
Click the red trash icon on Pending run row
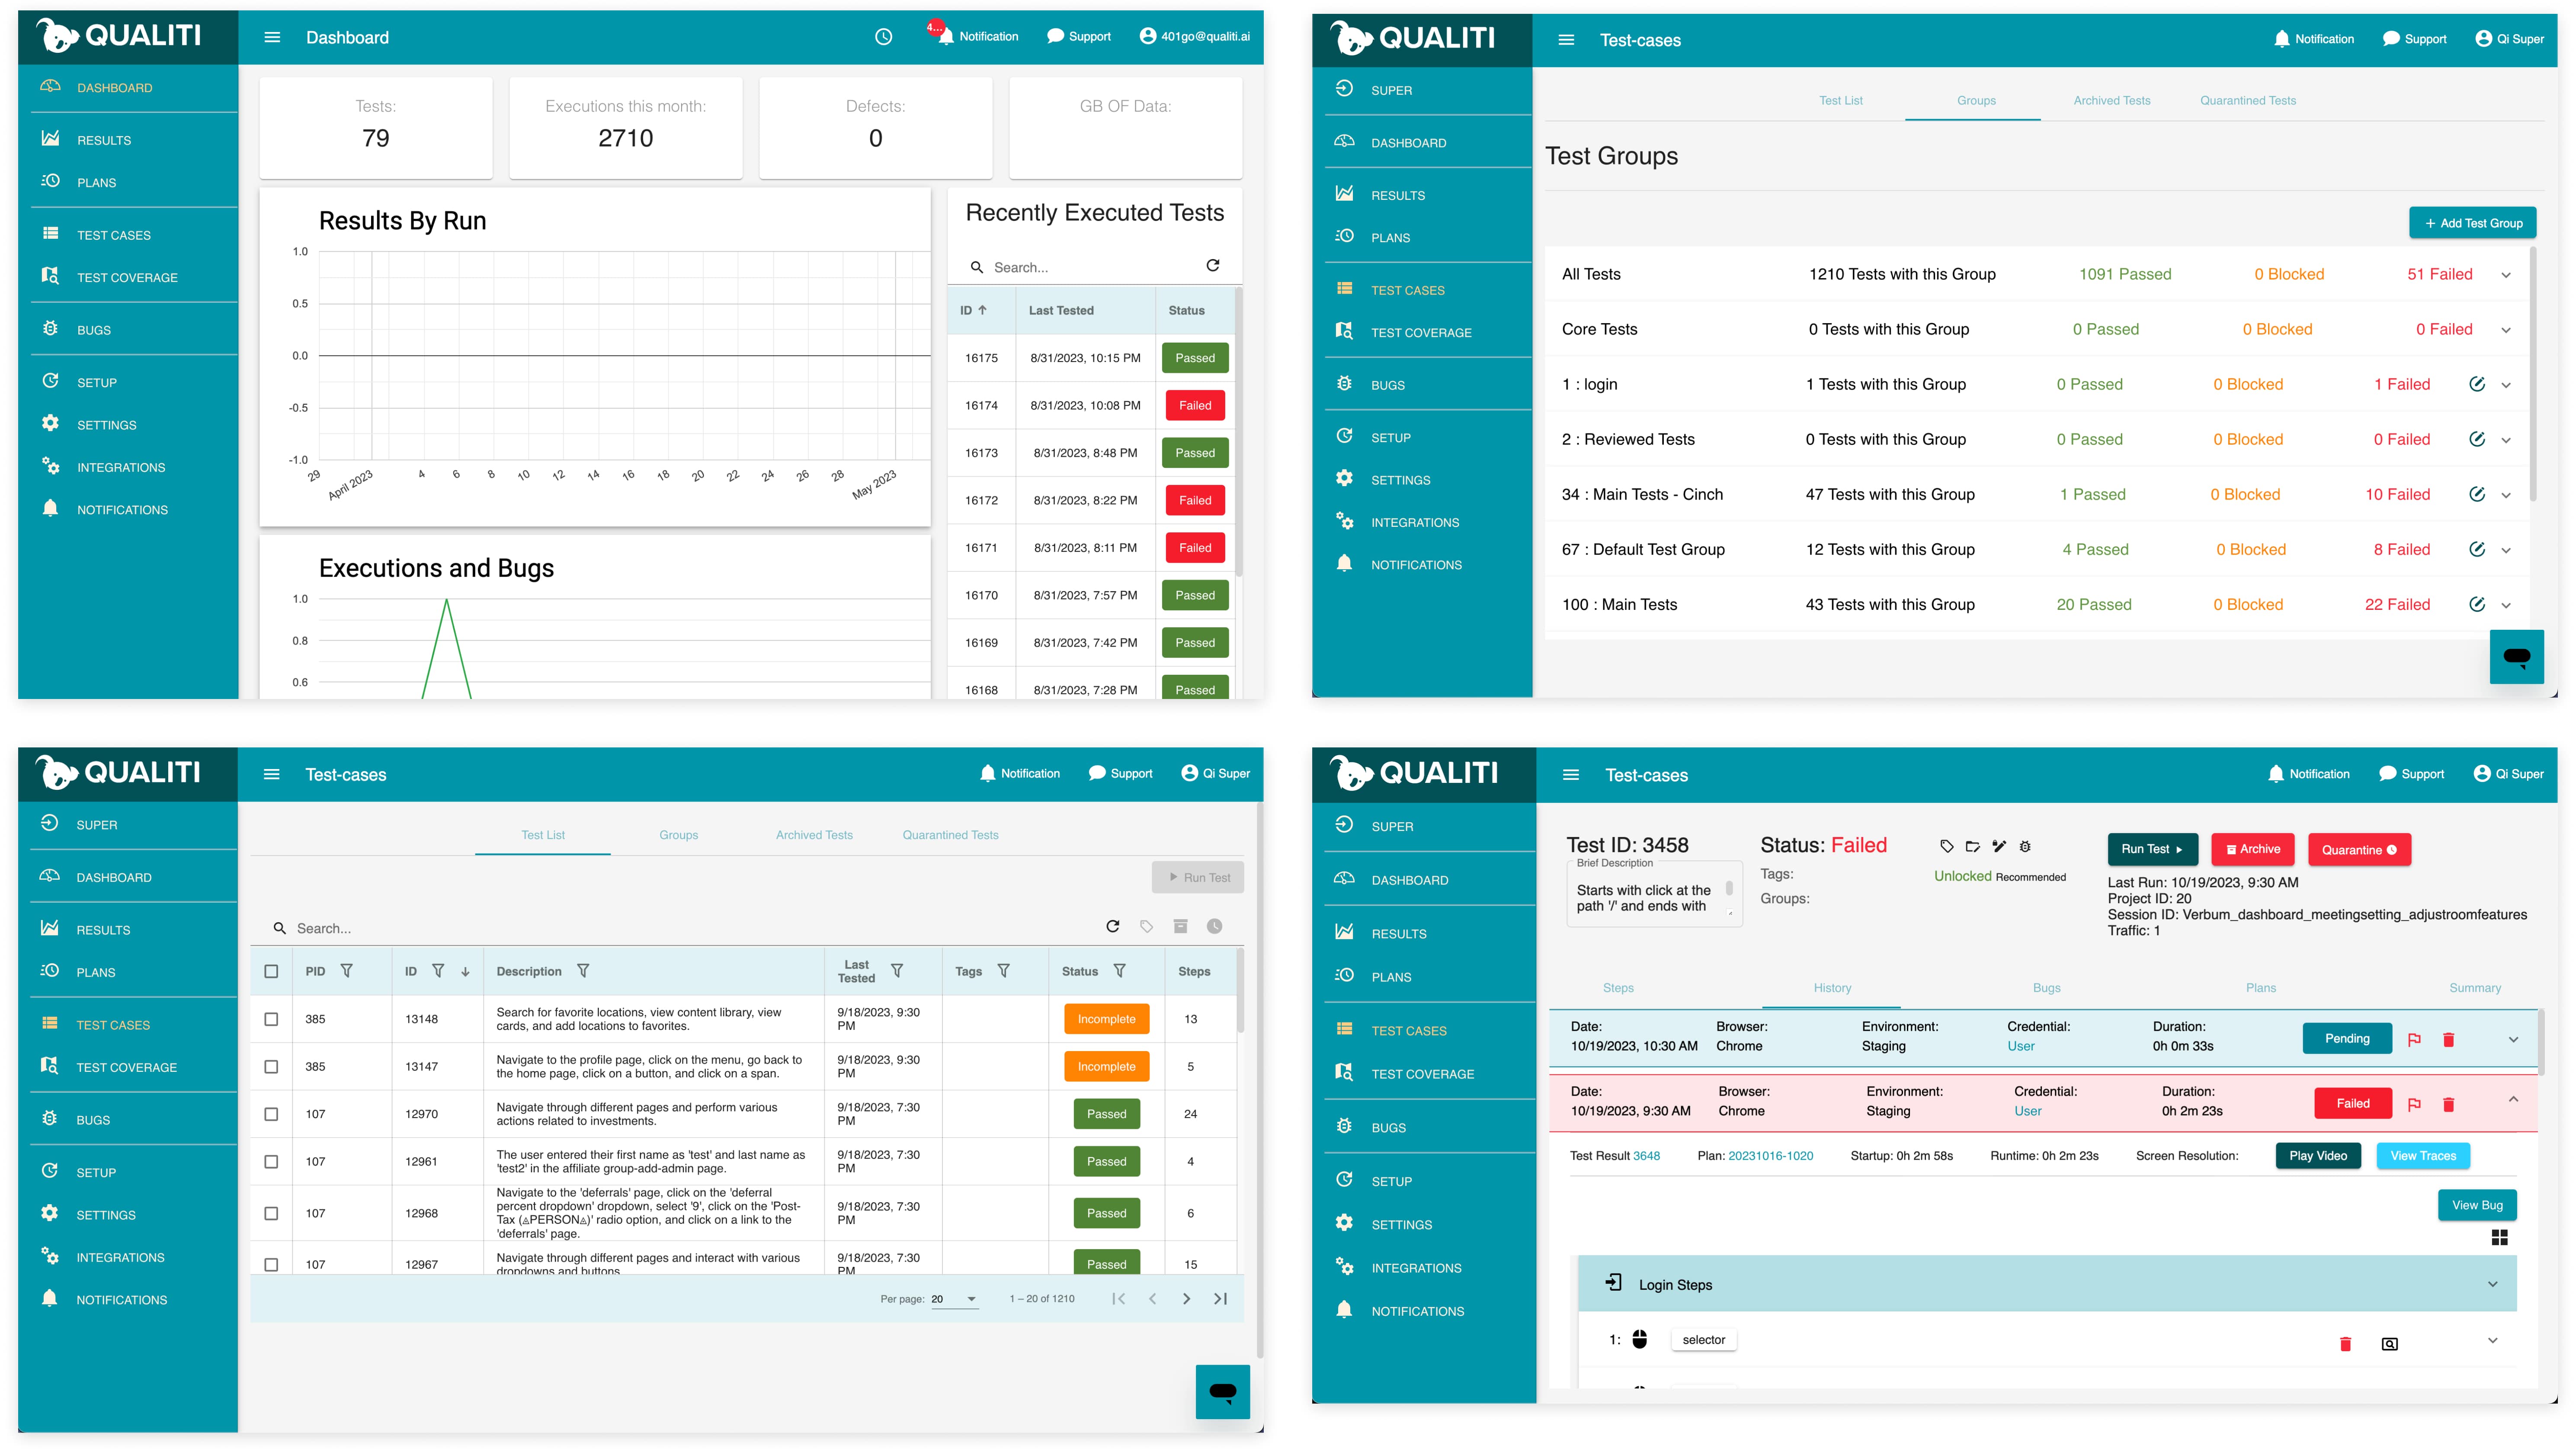click(2448, 1040)
